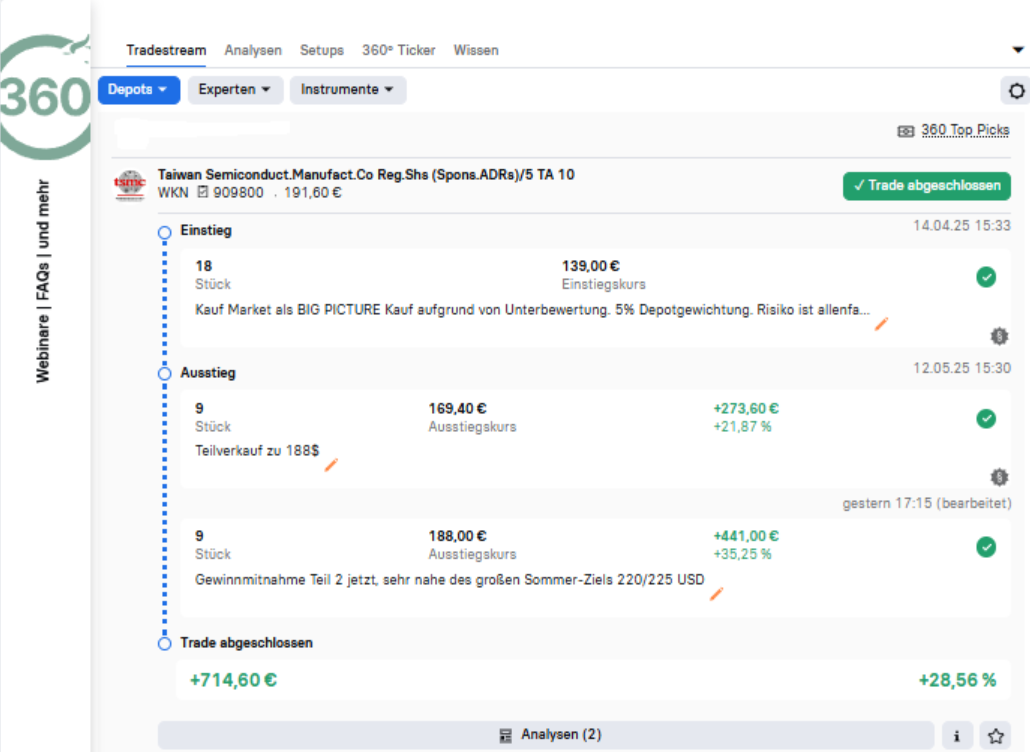Expand the Experten dropdown

click(x=235, y=89)
